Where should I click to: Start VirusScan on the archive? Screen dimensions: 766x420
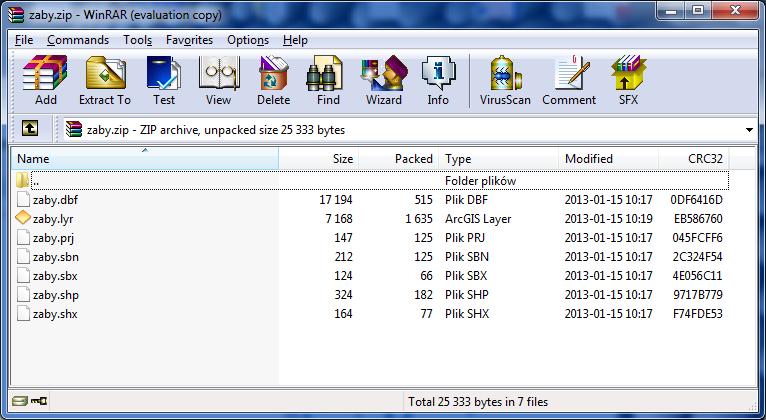pyautogui.click(x=505, y=81)
